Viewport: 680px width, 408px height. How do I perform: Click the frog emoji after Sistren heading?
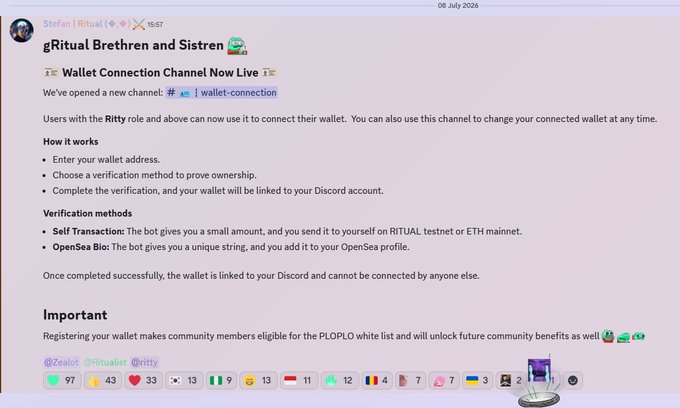coord(237,46)
